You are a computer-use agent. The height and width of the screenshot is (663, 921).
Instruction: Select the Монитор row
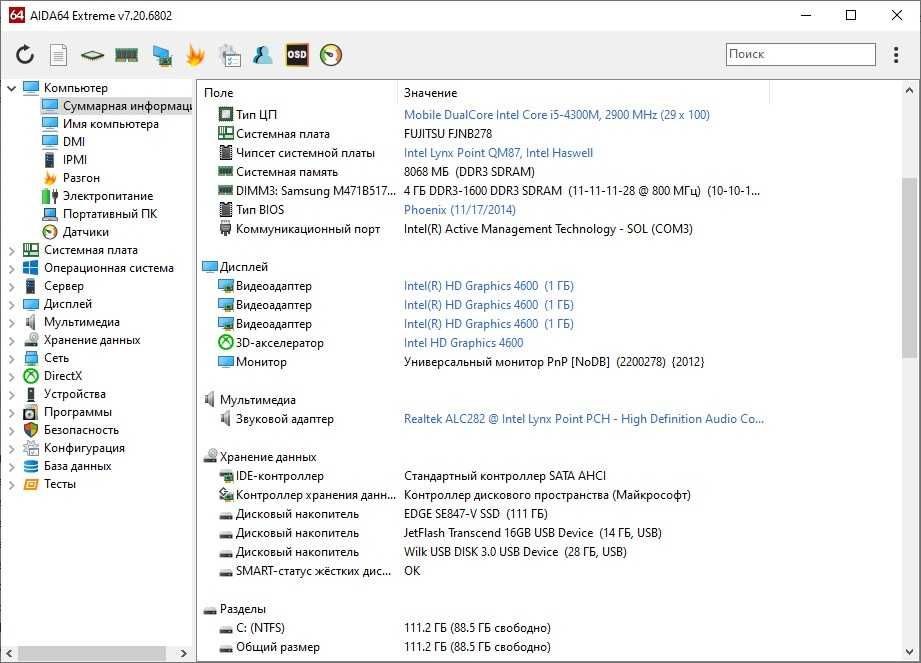(483, 362)
